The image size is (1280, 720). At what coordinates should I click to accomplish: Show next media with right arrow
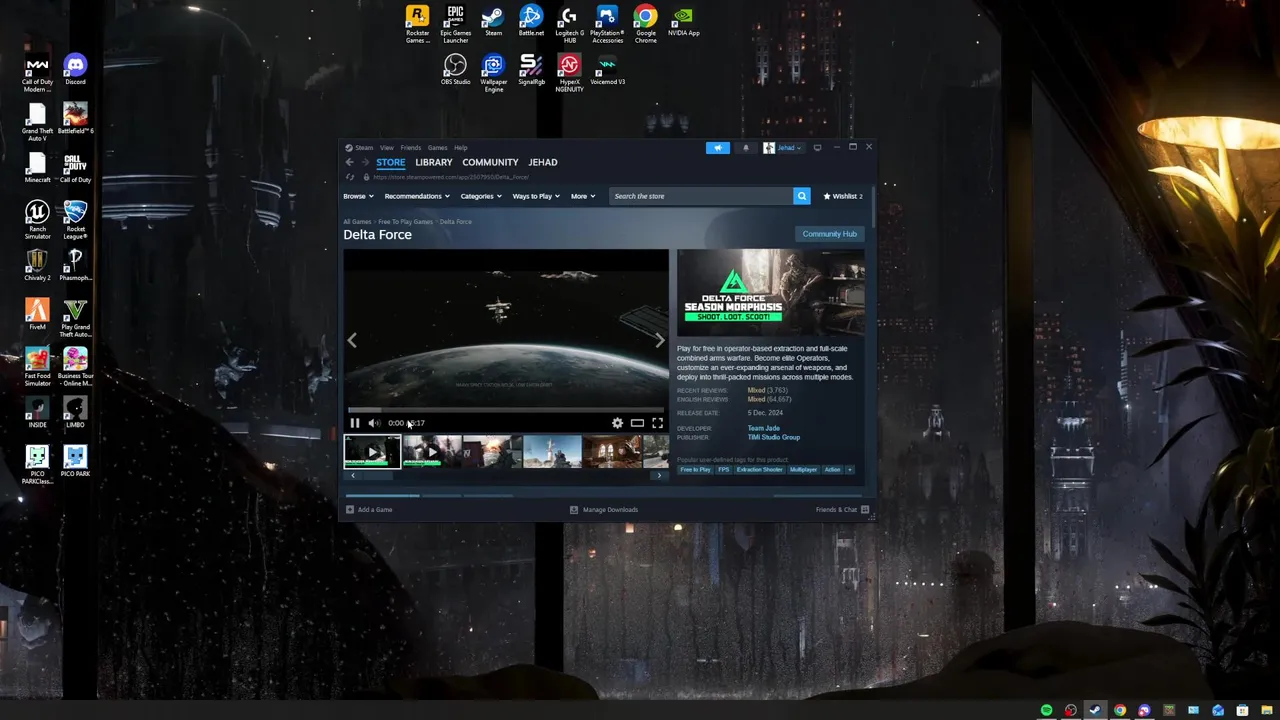tap(659, 341)
